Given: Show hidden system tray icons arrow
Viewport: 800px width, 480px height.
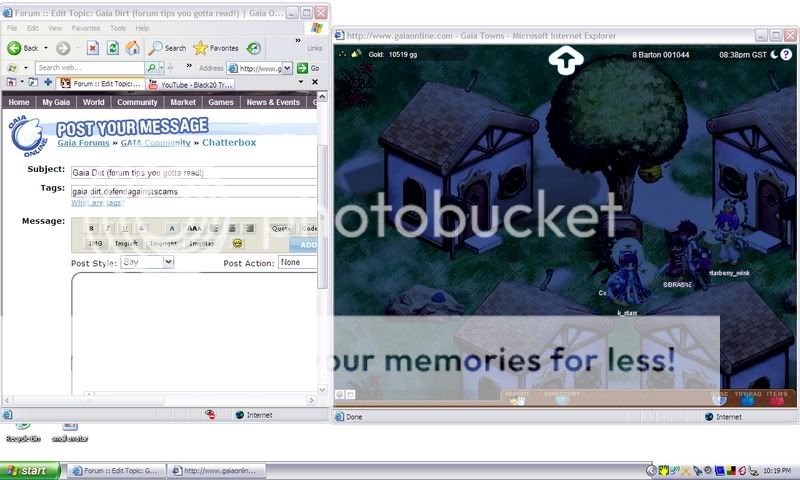Looking at the screenshot, I should point(651,470).
